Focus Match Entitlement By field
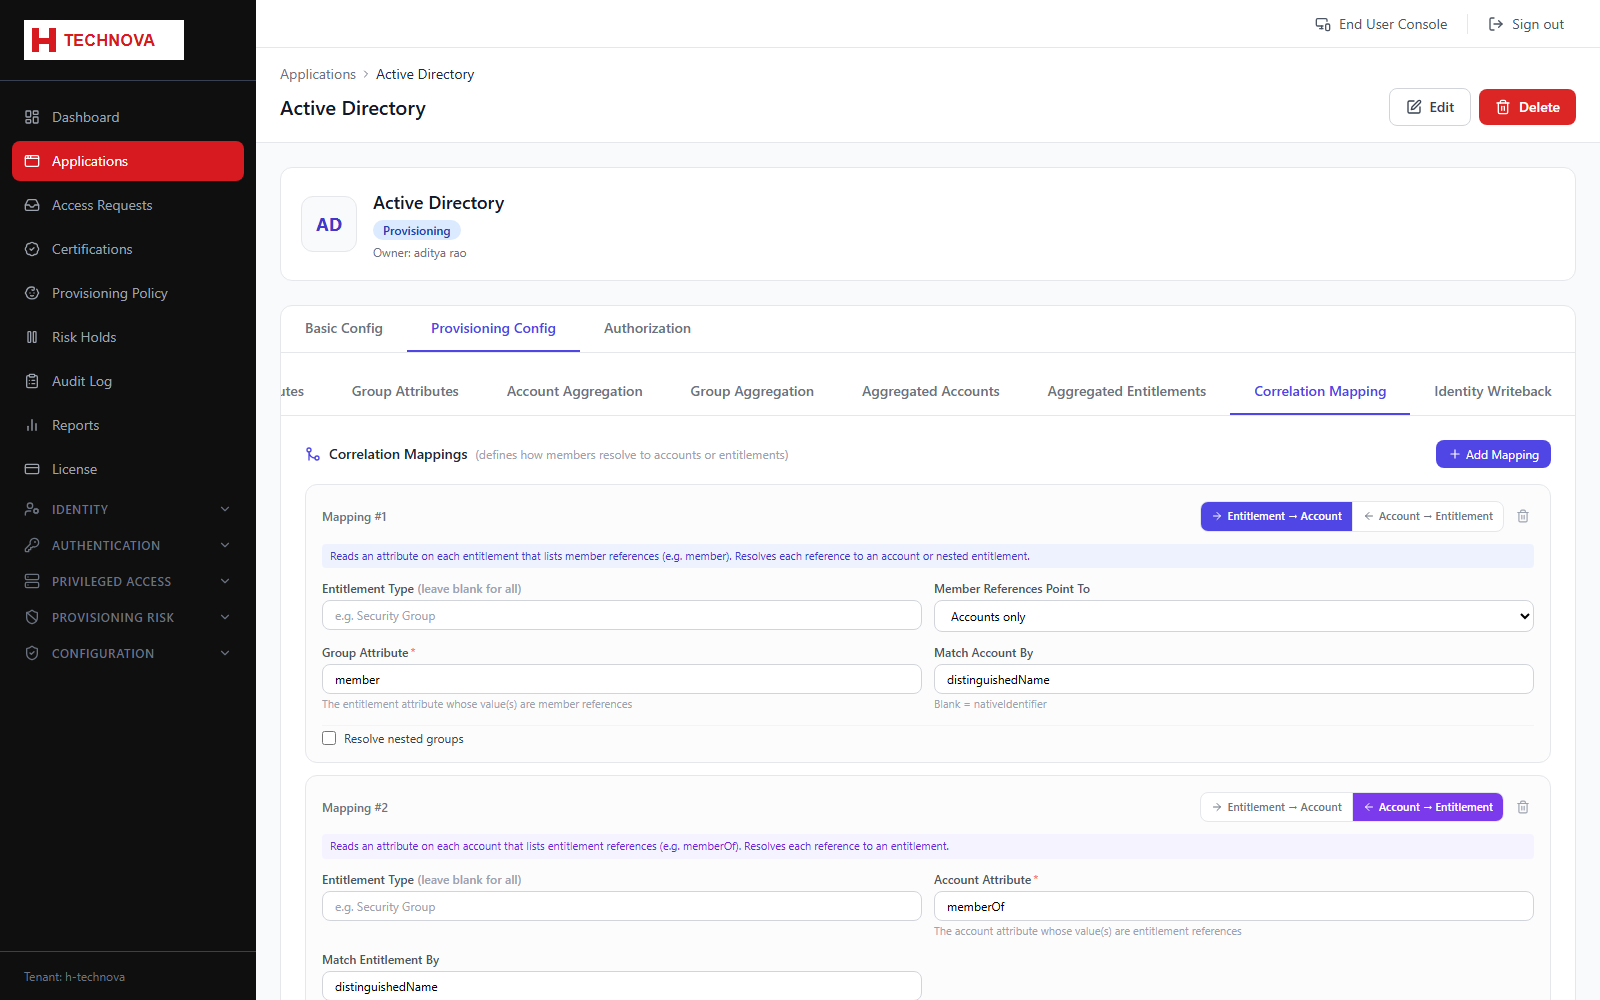This screenshot has height=1000, width=1600. point(622,985)
